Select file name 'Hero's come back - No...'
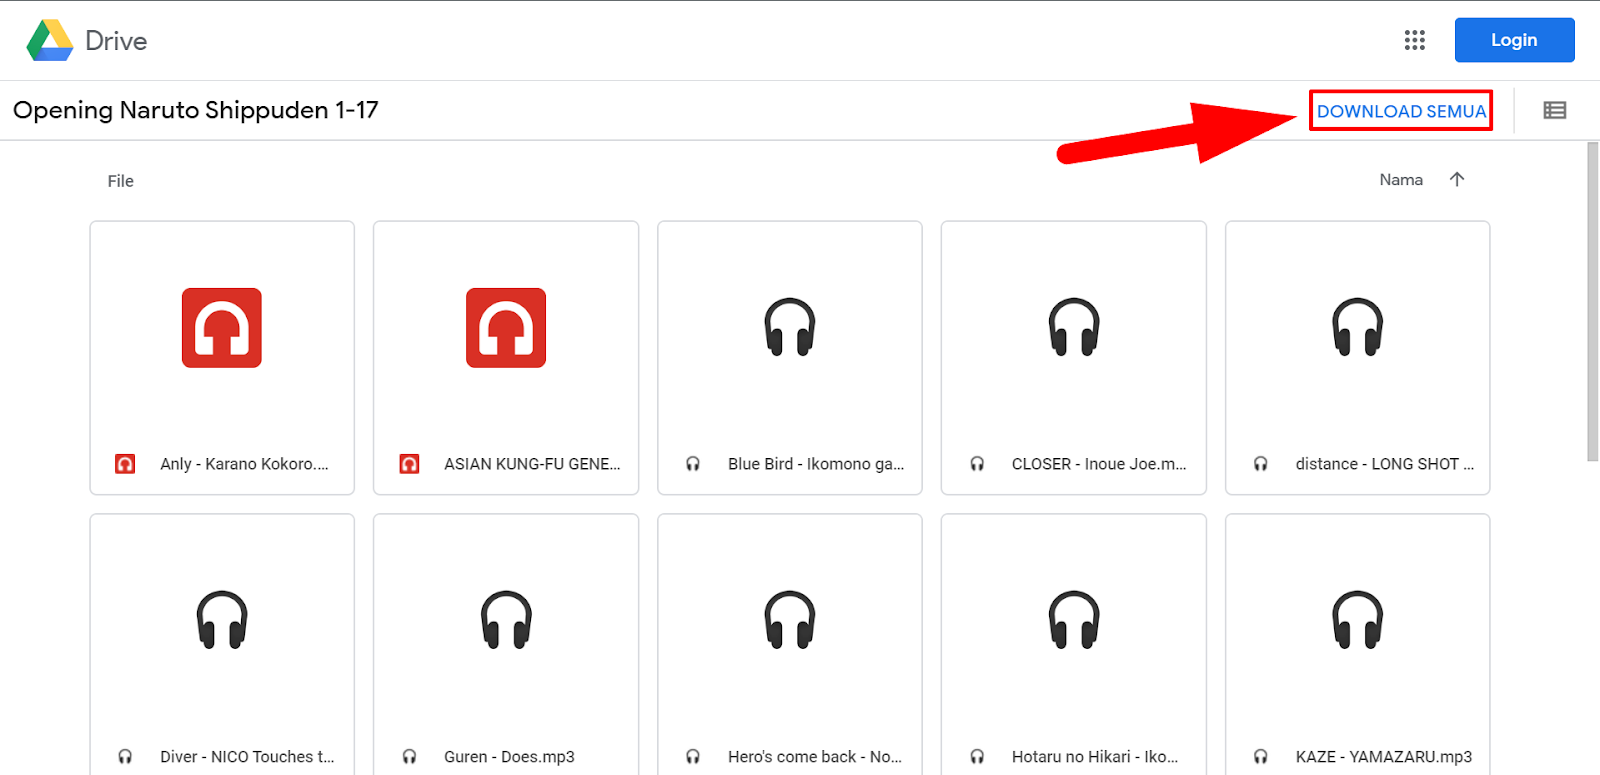The width and height of the screenshot is (1600, 775). pos(815,757)
